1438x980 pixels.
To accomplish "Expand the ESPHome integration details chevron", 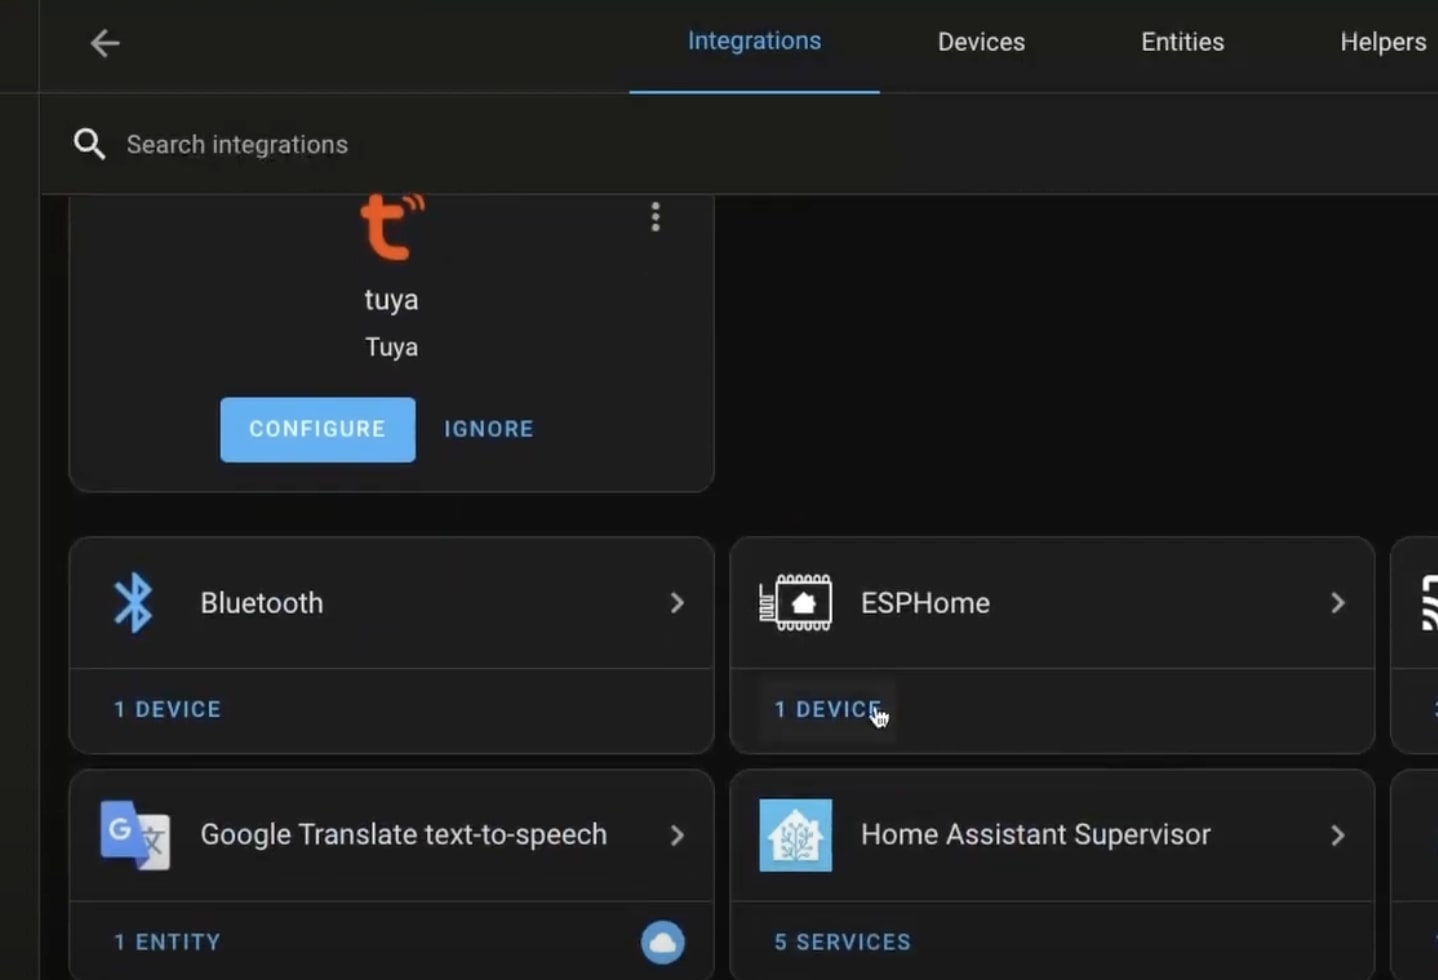I will [x=1338, y=602].
